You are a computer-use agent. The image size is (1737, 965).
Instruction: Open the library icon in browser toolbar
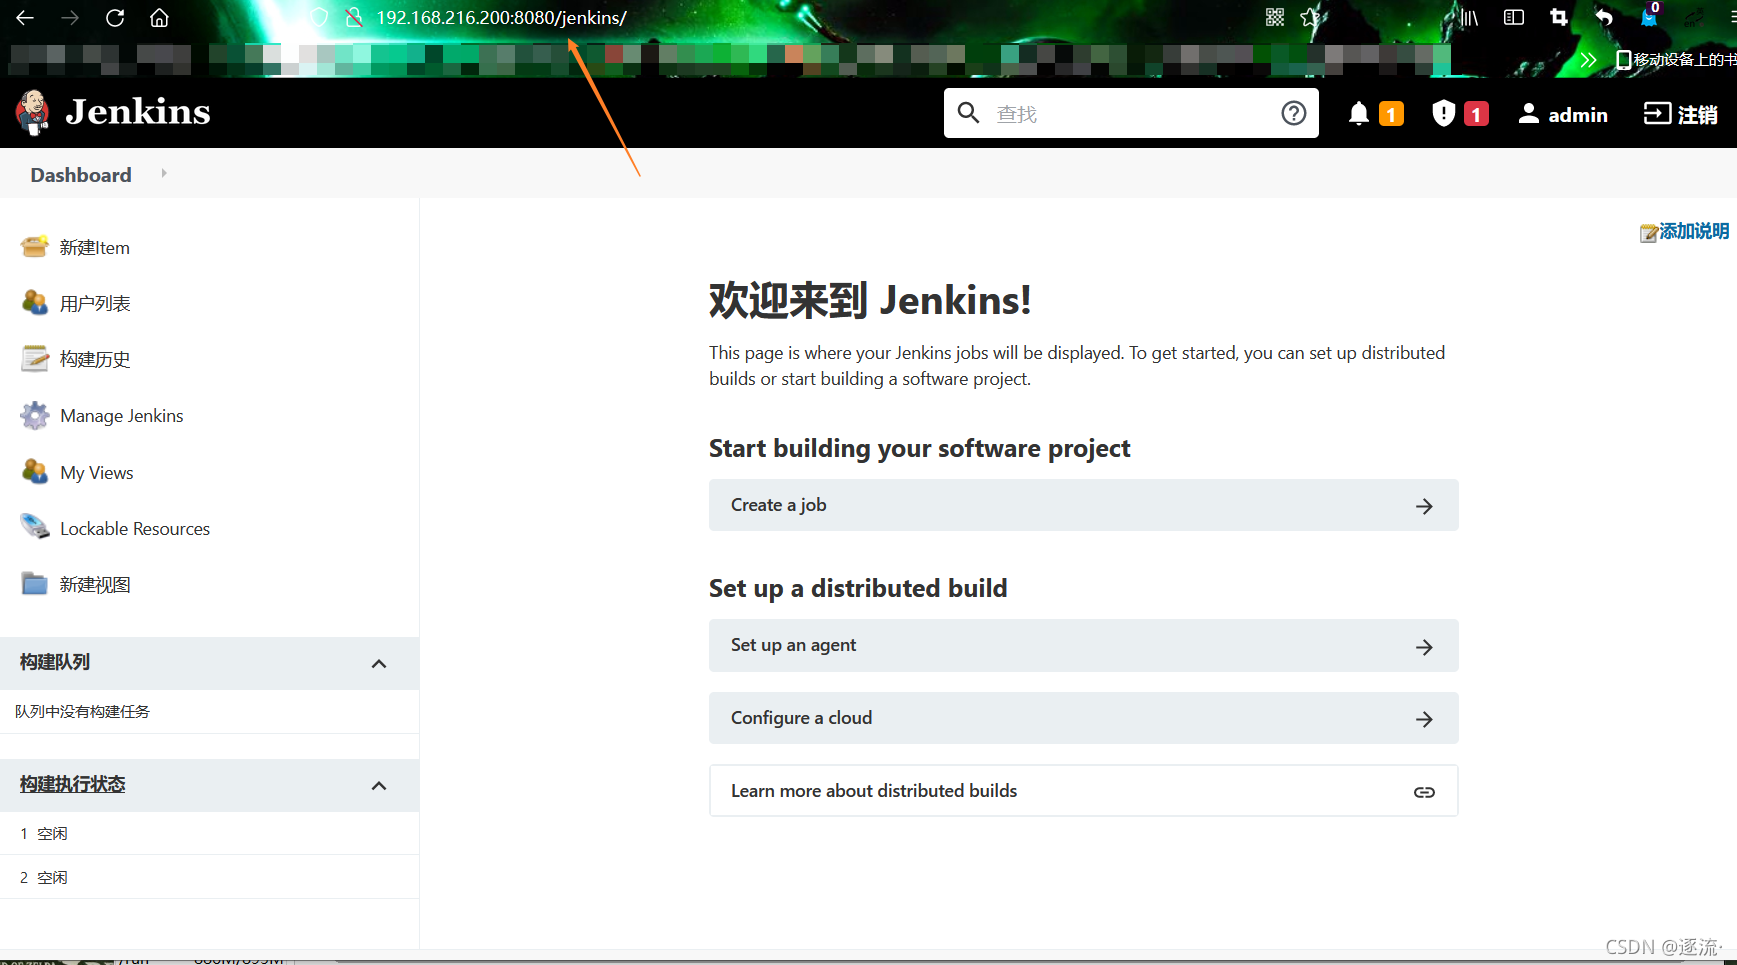(1469, 17)
